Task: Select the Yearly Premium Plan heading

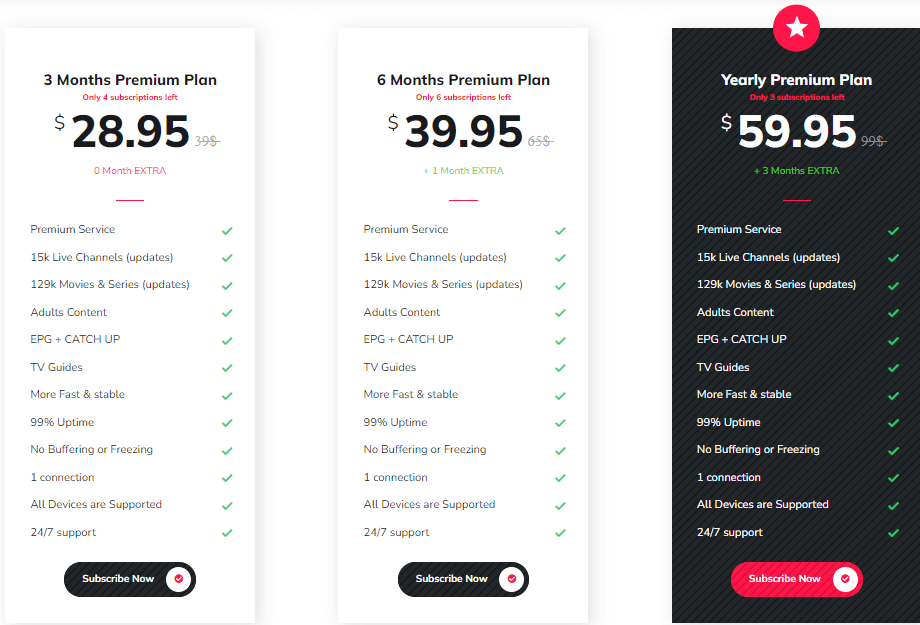Action: [796, 80]
